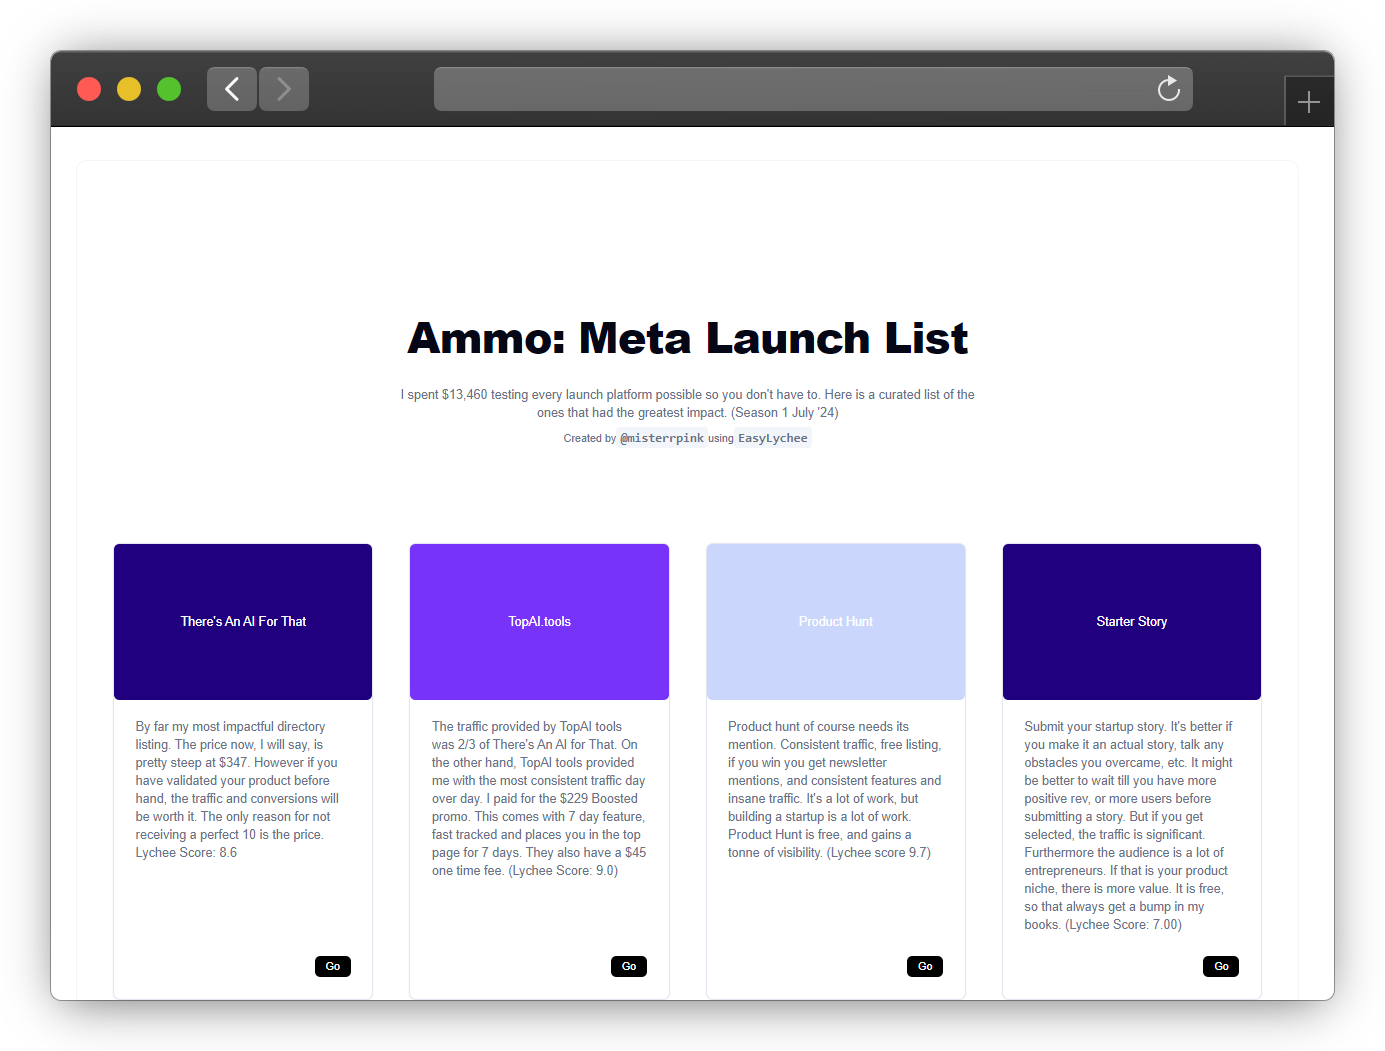Click the browser back arrow
The width and height of the screenshot is (1385, 1051).
coord(232,89)
